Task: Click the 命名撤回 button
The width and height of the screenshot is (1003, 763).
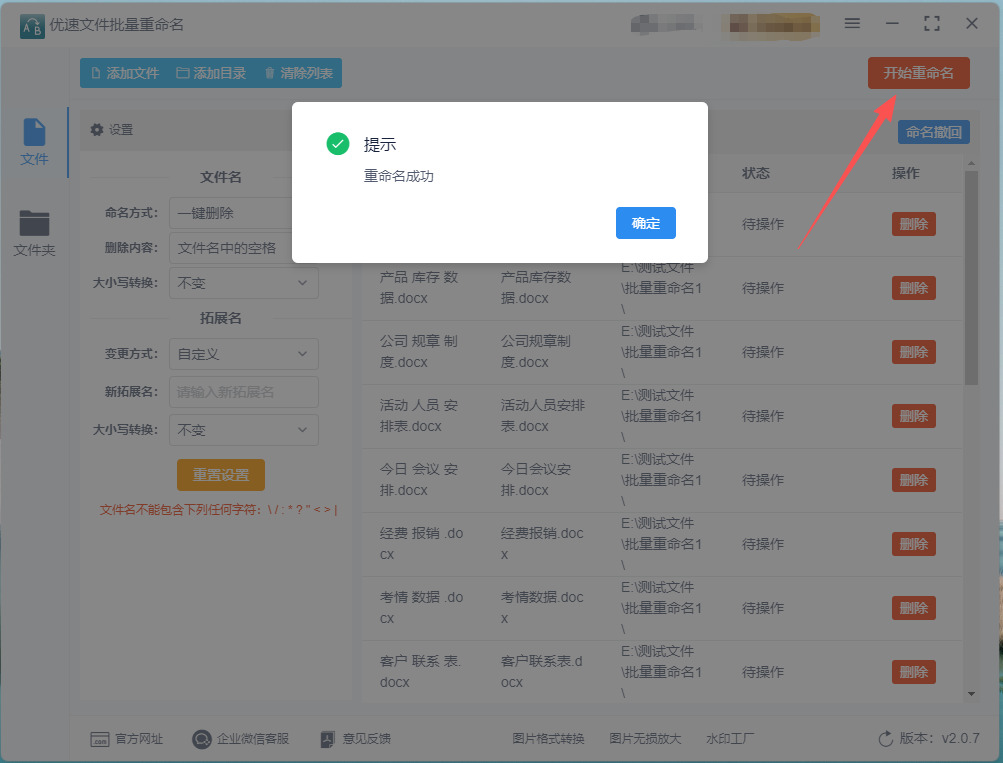Action: click(x=933, y=132)
